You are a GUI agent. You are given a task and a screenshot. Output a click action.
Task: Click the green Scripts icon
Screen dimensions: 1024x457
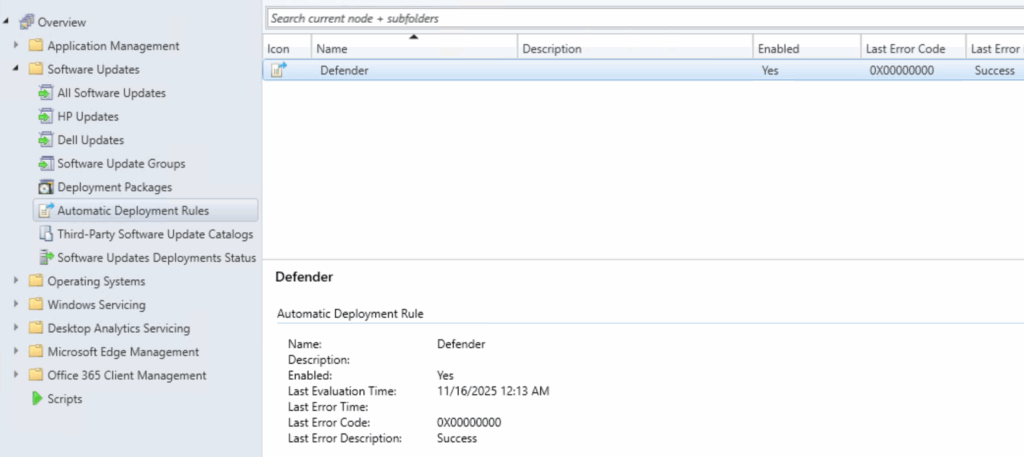pyautogui.click(x=37, y=399)
